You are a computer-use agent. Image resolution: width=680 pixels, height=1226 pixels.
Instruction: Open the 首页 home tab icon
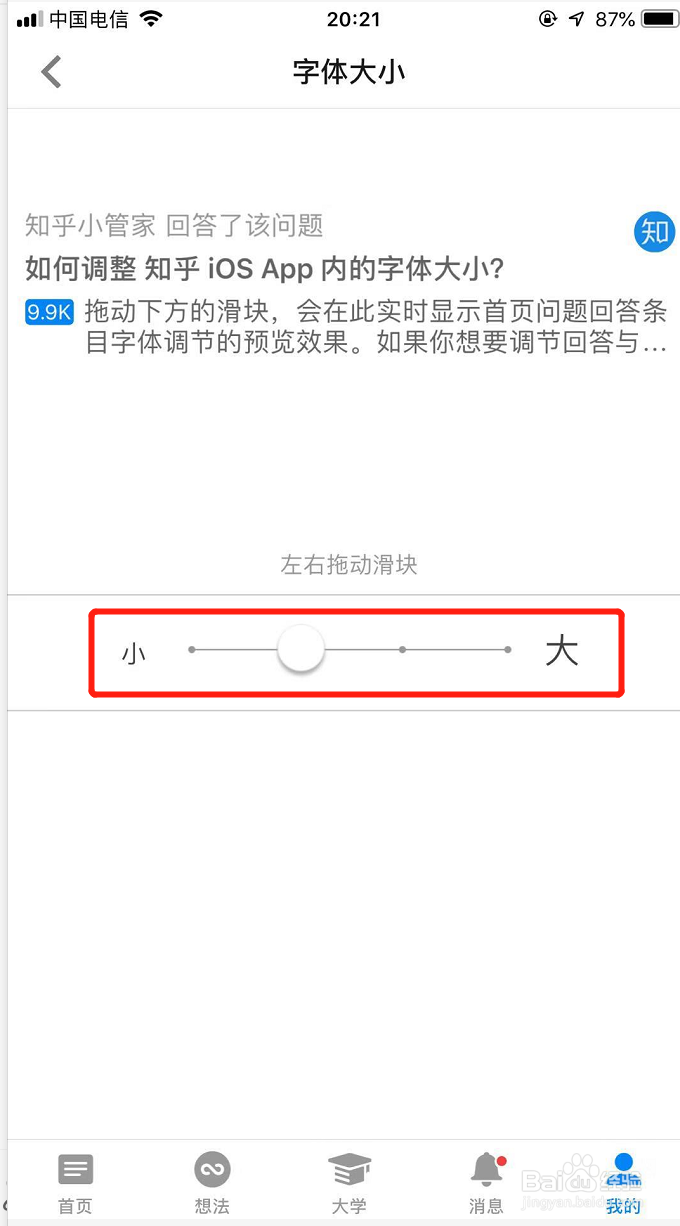(75, 1169)
